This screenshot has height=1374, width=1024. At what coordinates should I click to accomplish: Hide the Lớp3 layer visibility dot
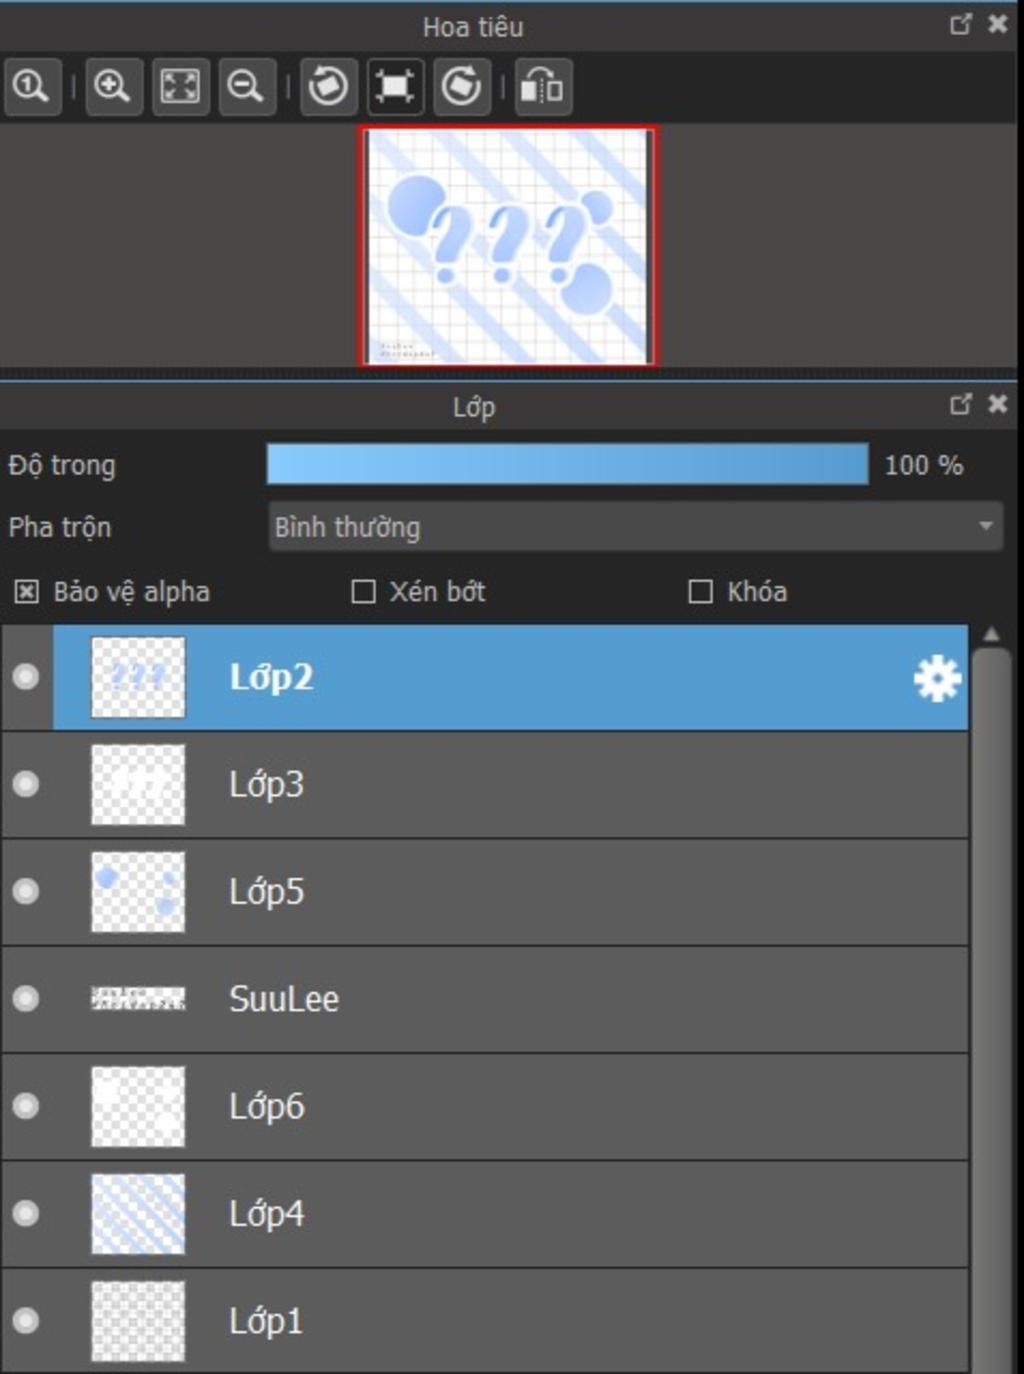[x=26, y=784]
